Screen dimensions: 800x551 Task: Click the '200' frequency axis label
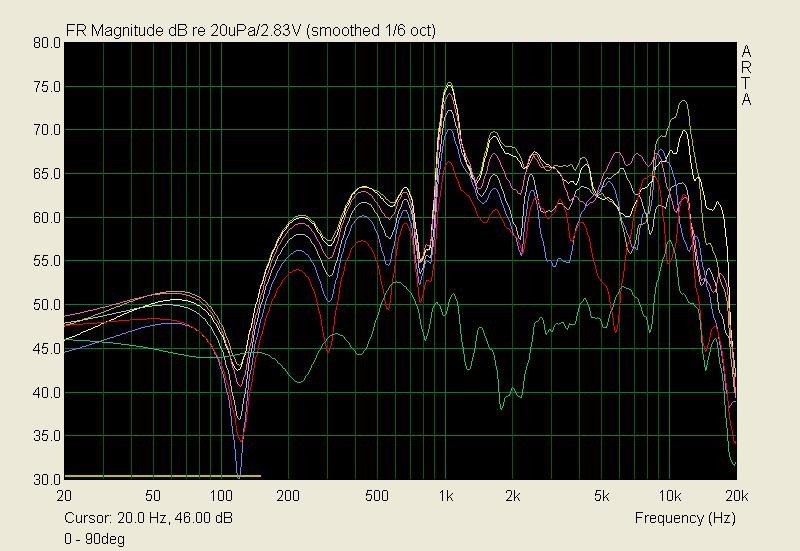click(288, 496)
